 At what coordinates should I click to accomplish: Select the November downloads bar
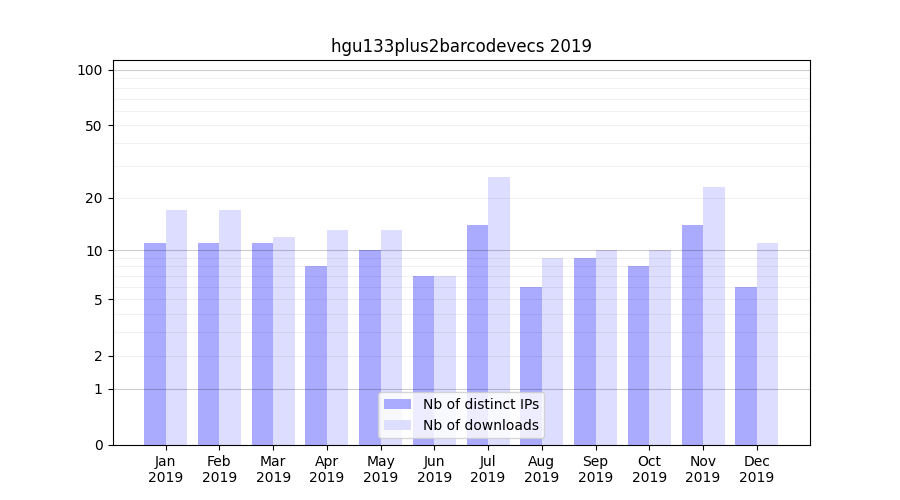714,315
